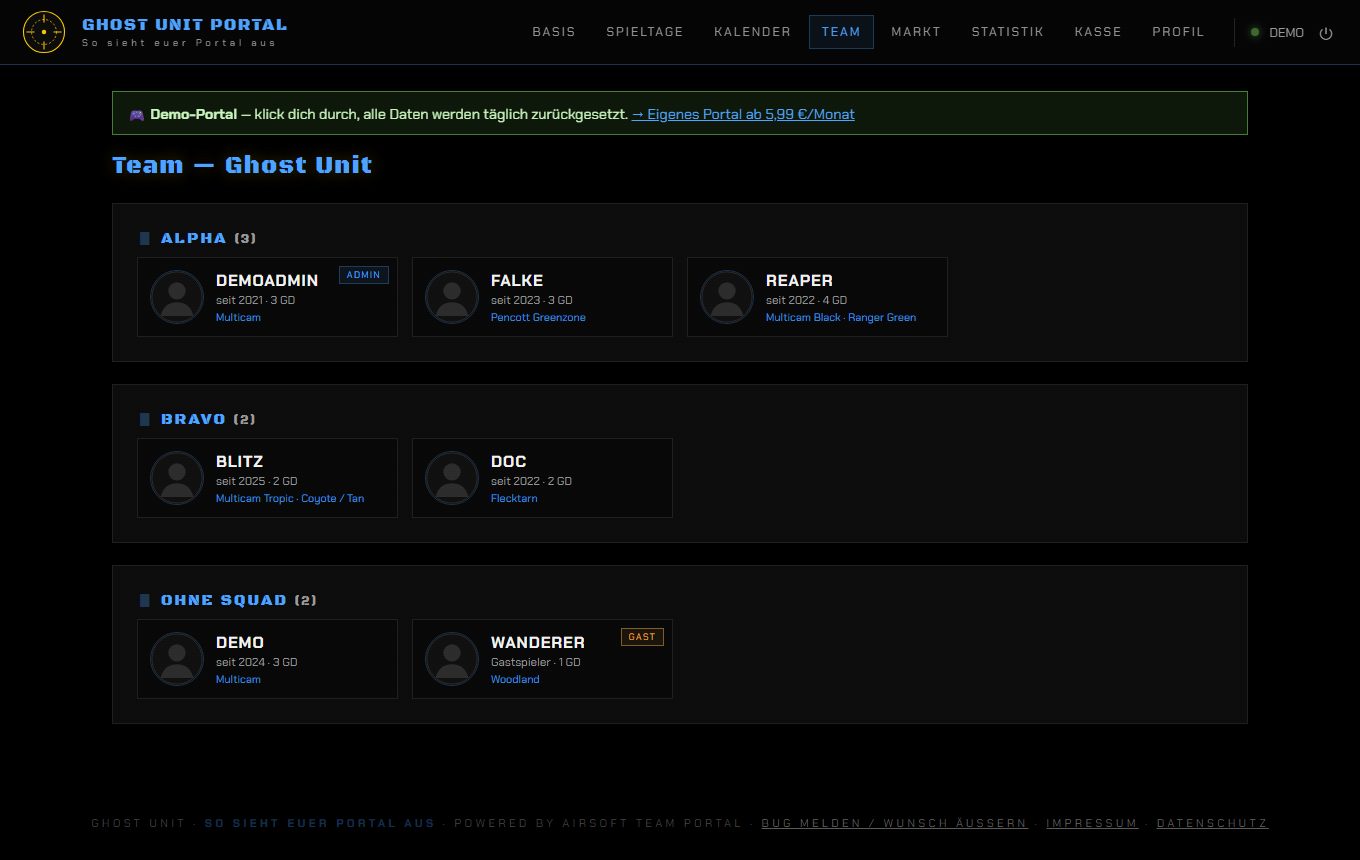
Task: Click 'Multicam Black · Ranger Green' text
Action: click(x=841, y=317)
